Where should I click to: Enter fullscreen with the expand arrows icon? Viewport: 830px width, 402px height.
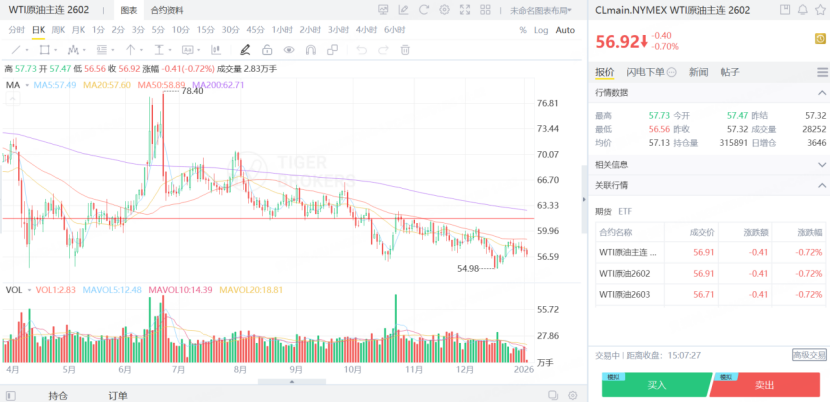(465, 10)
